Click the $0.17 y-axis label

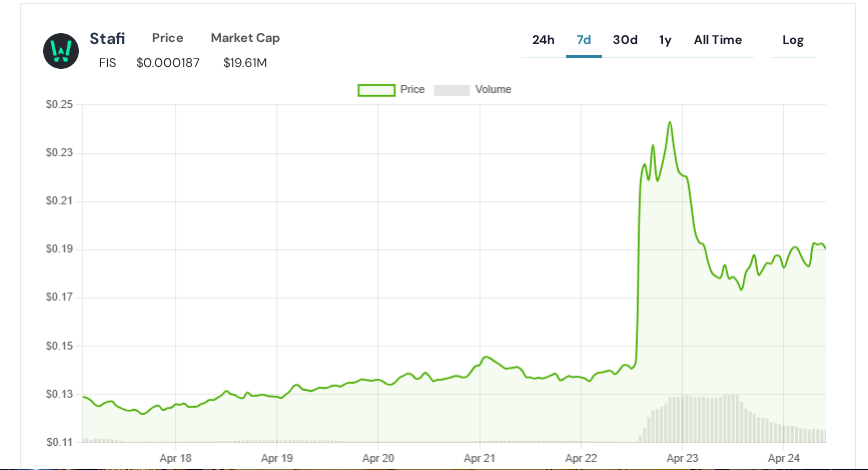(x=59, y=298)
